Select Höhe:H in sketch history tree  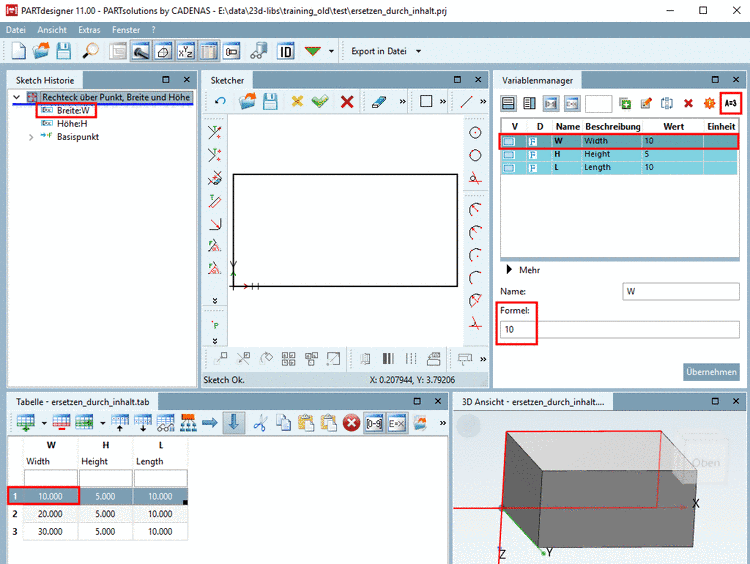(x=72, y=124)
